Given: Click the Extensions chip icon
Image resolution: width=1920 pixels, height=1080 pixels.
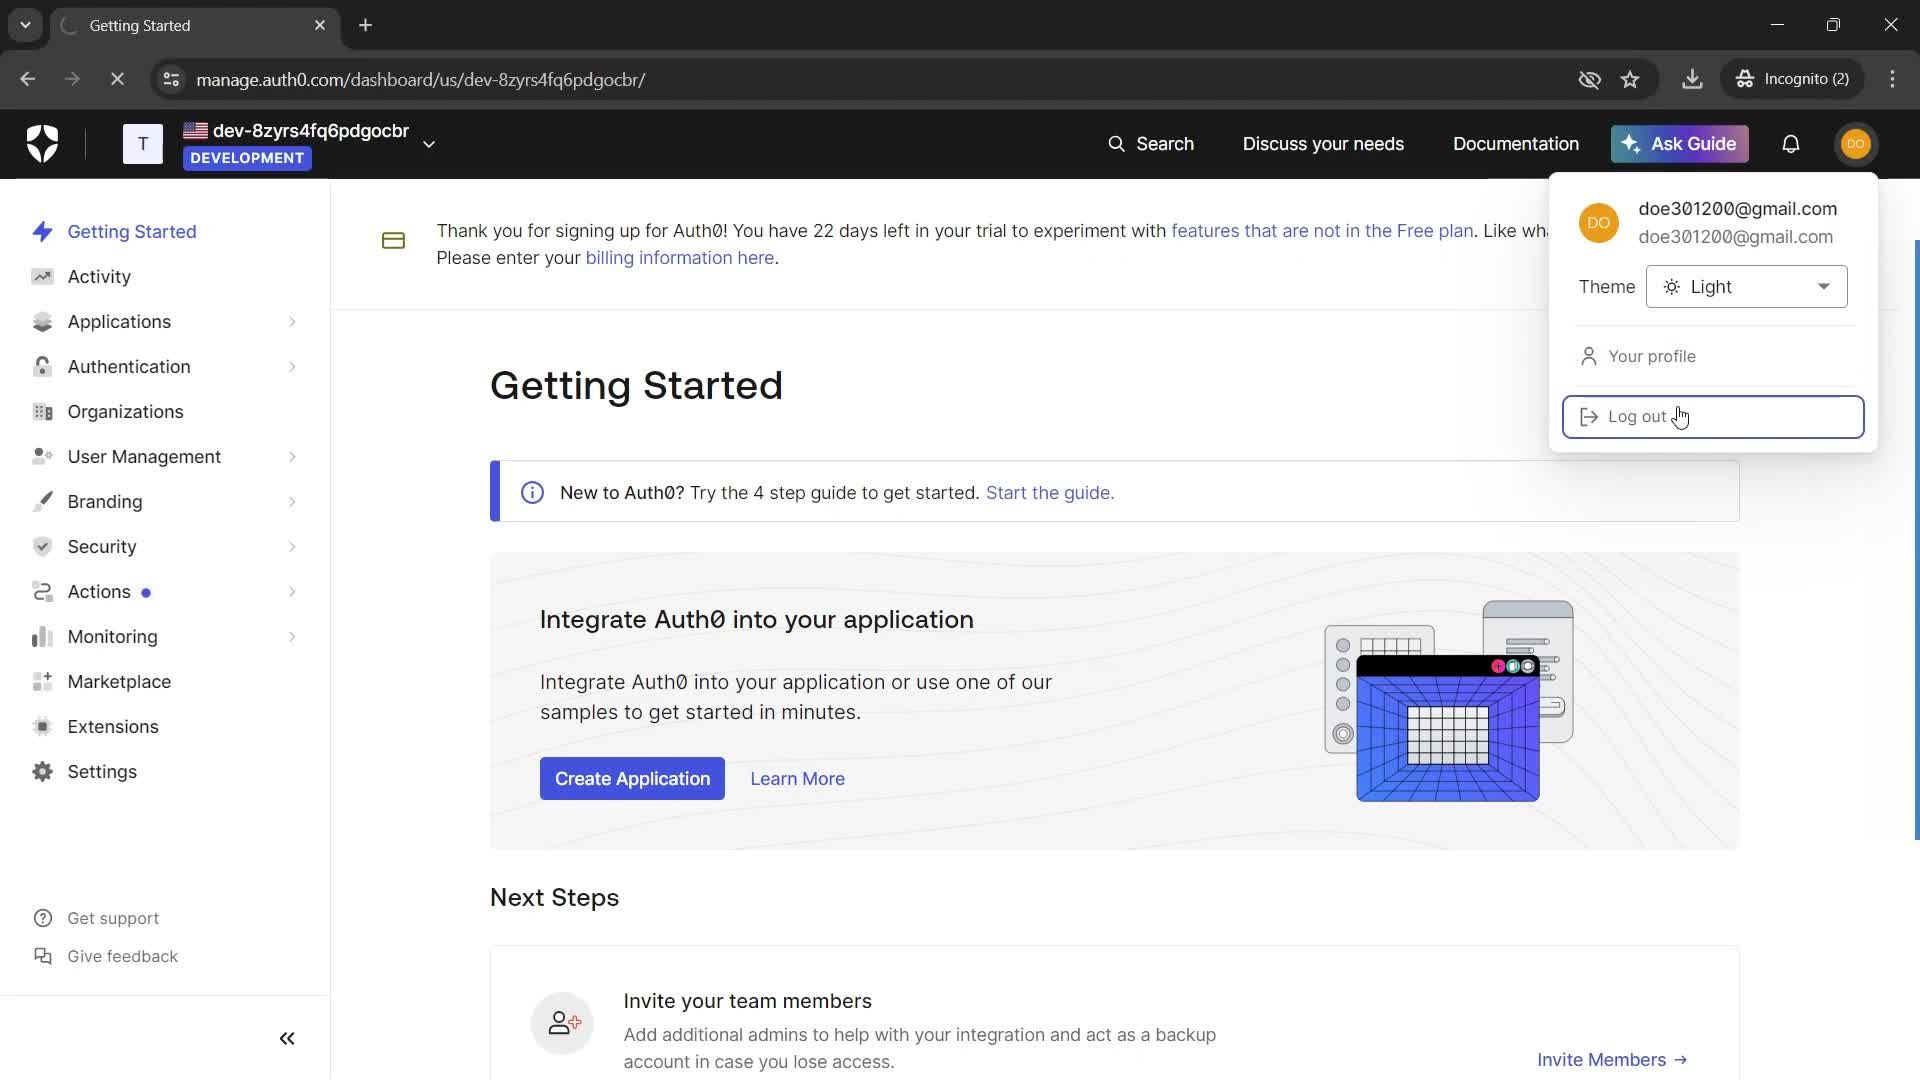Looking at the screenshot, I should coord(42,727).
